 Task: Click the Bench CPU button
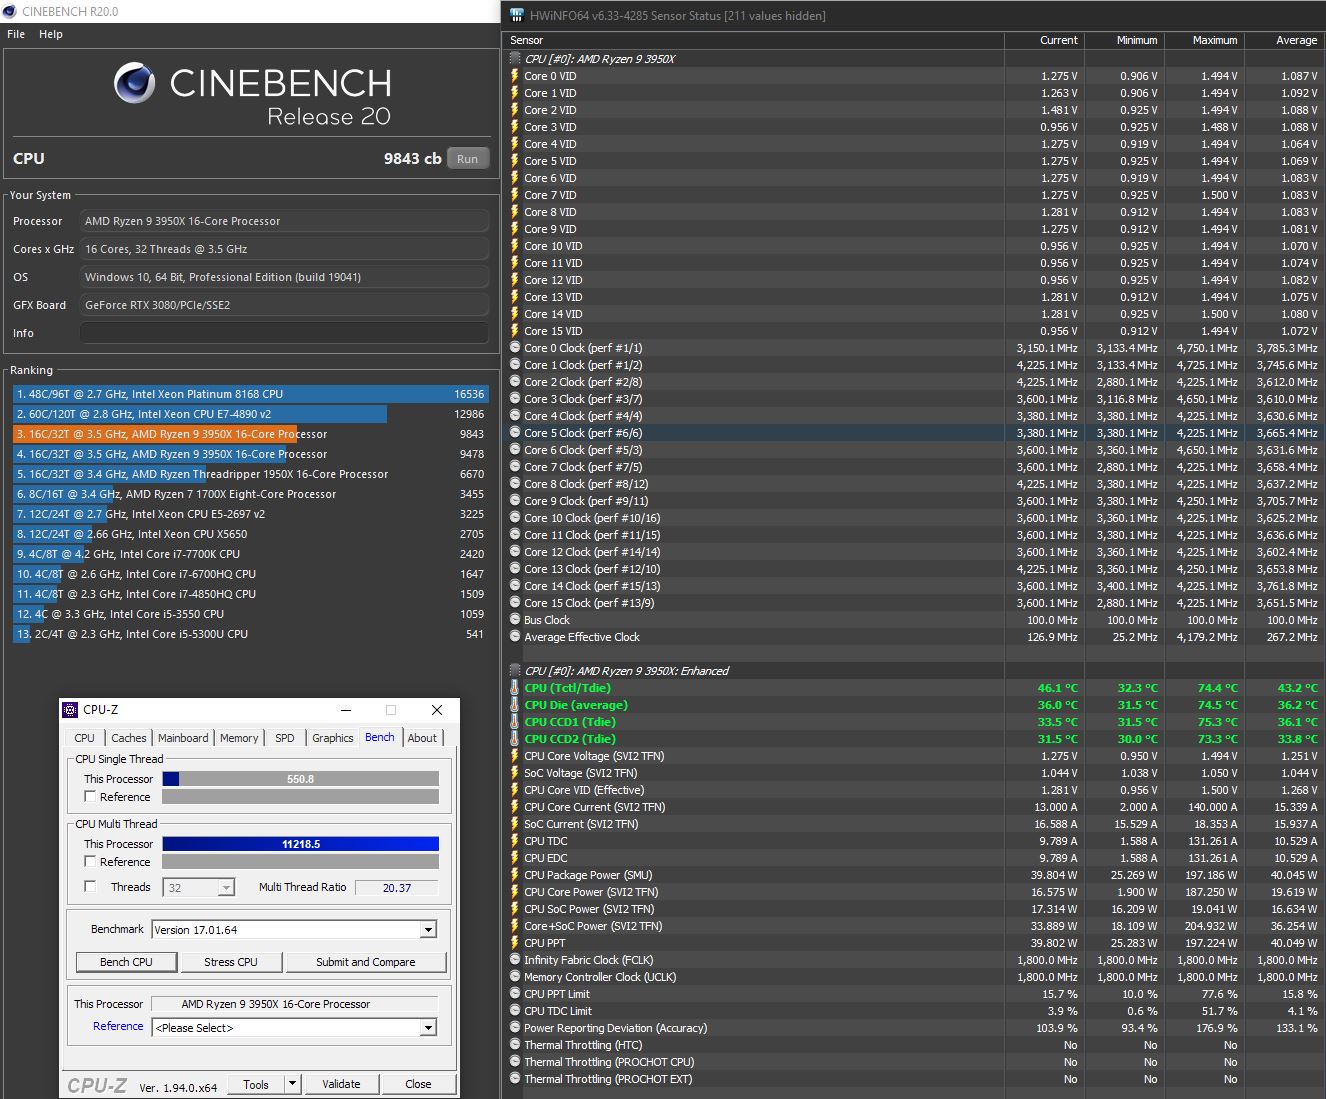[x=127, y=962]
